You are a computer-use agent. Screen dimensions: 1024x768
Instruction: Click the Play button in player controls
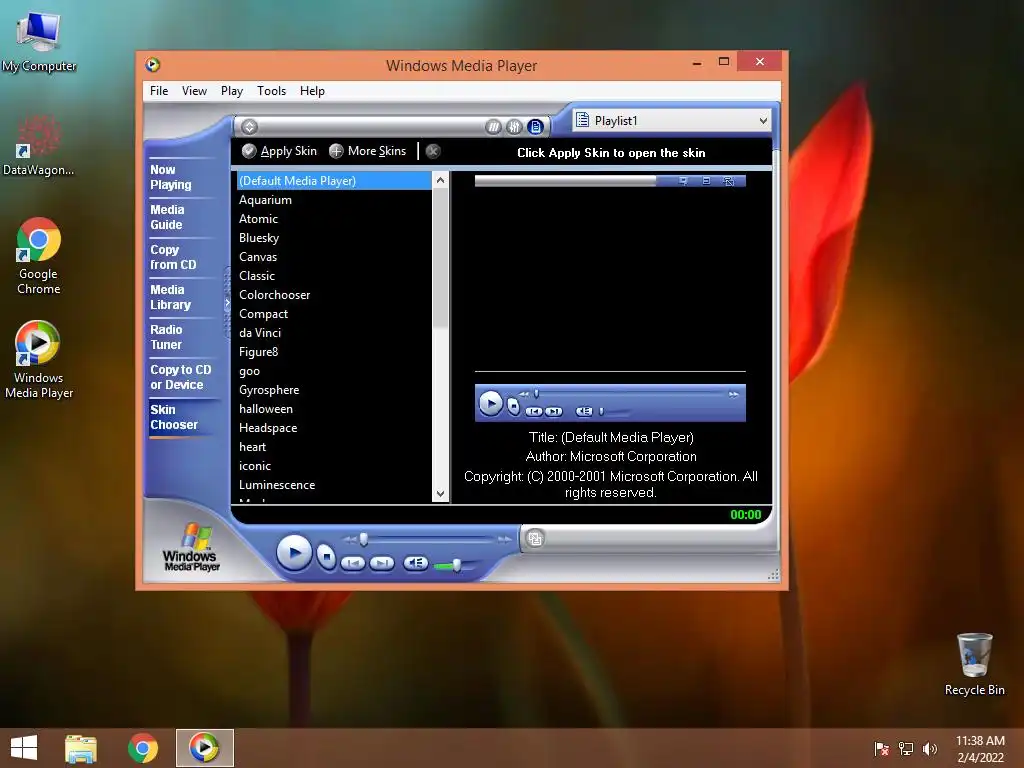tap(294, 553)
